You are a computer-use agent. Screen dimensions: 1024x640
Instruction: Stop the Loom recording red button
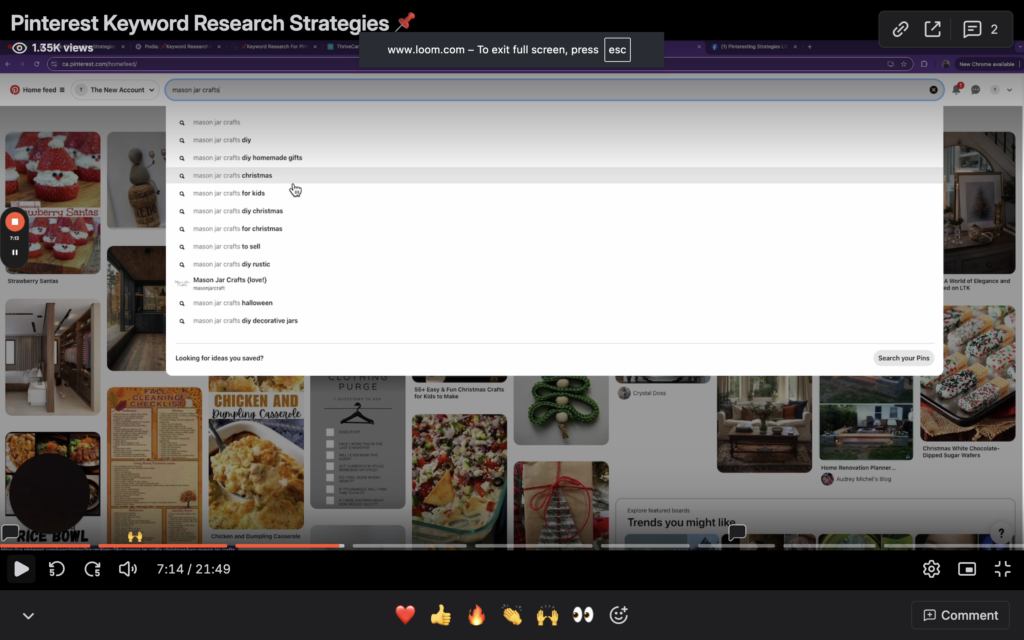coord(14,221)
